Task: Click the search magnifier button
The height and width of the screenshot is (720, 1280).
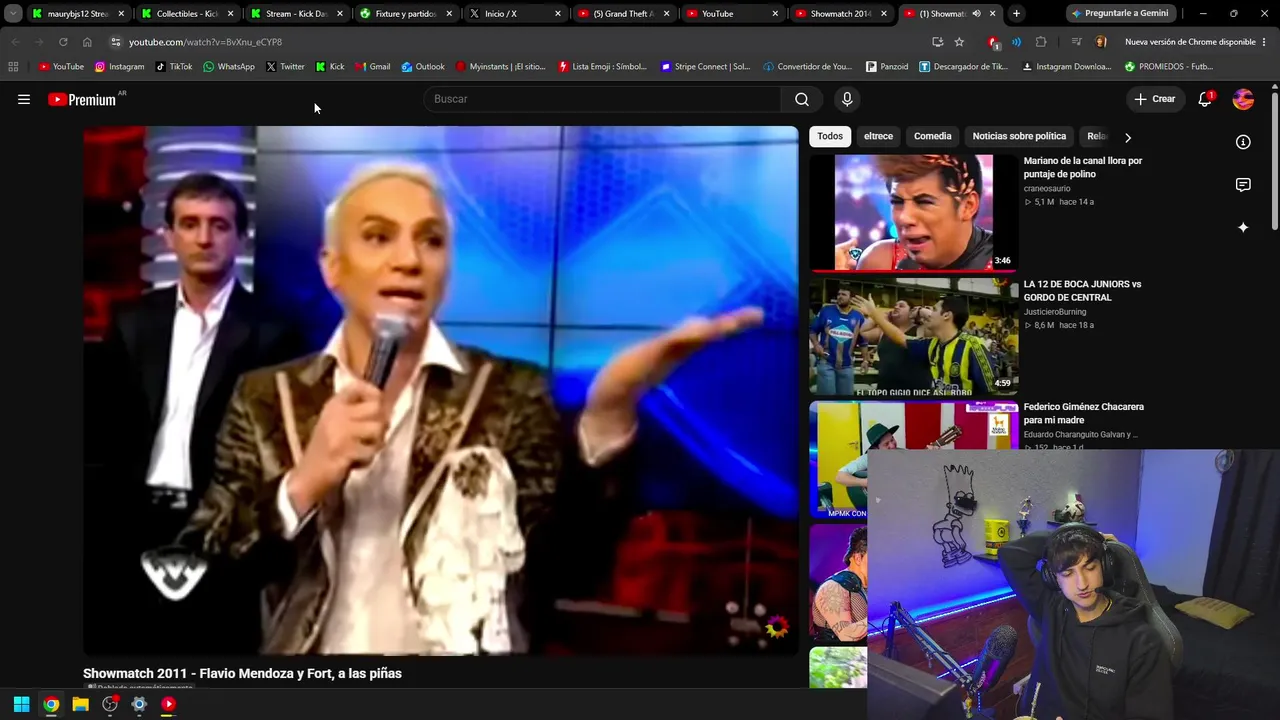Action: coord(802,99)
